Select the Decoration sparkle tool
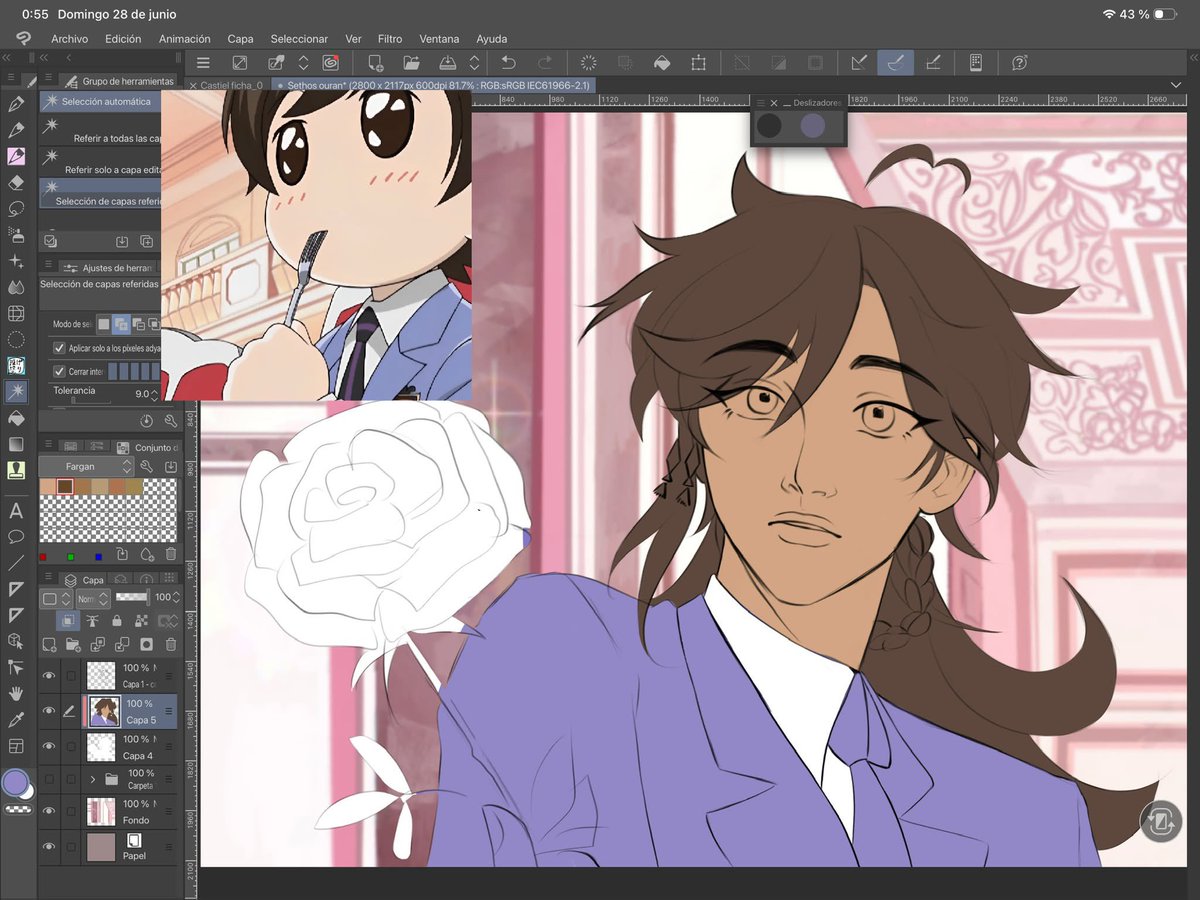The height and width of the screenshot is (900, 1200). [16, 261]
